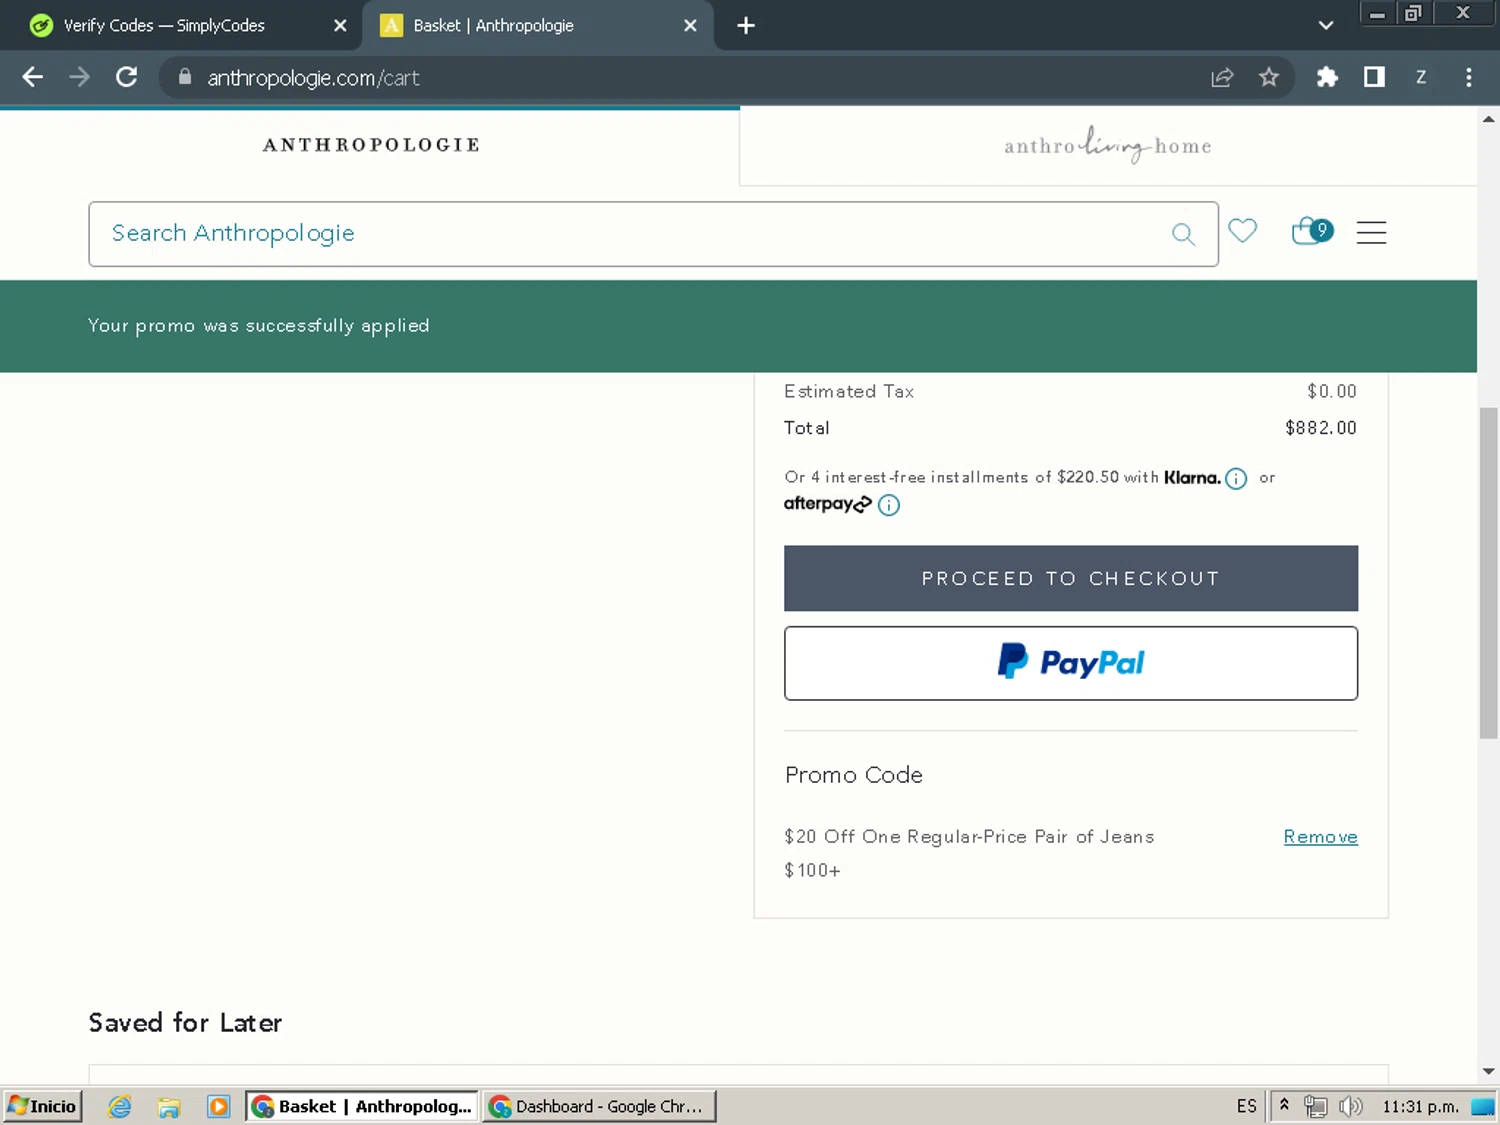Image resolution: width=1500 pixels, height=1125 pixels.
Task: Open the Inicio start menu
Action: point(42,1106)
